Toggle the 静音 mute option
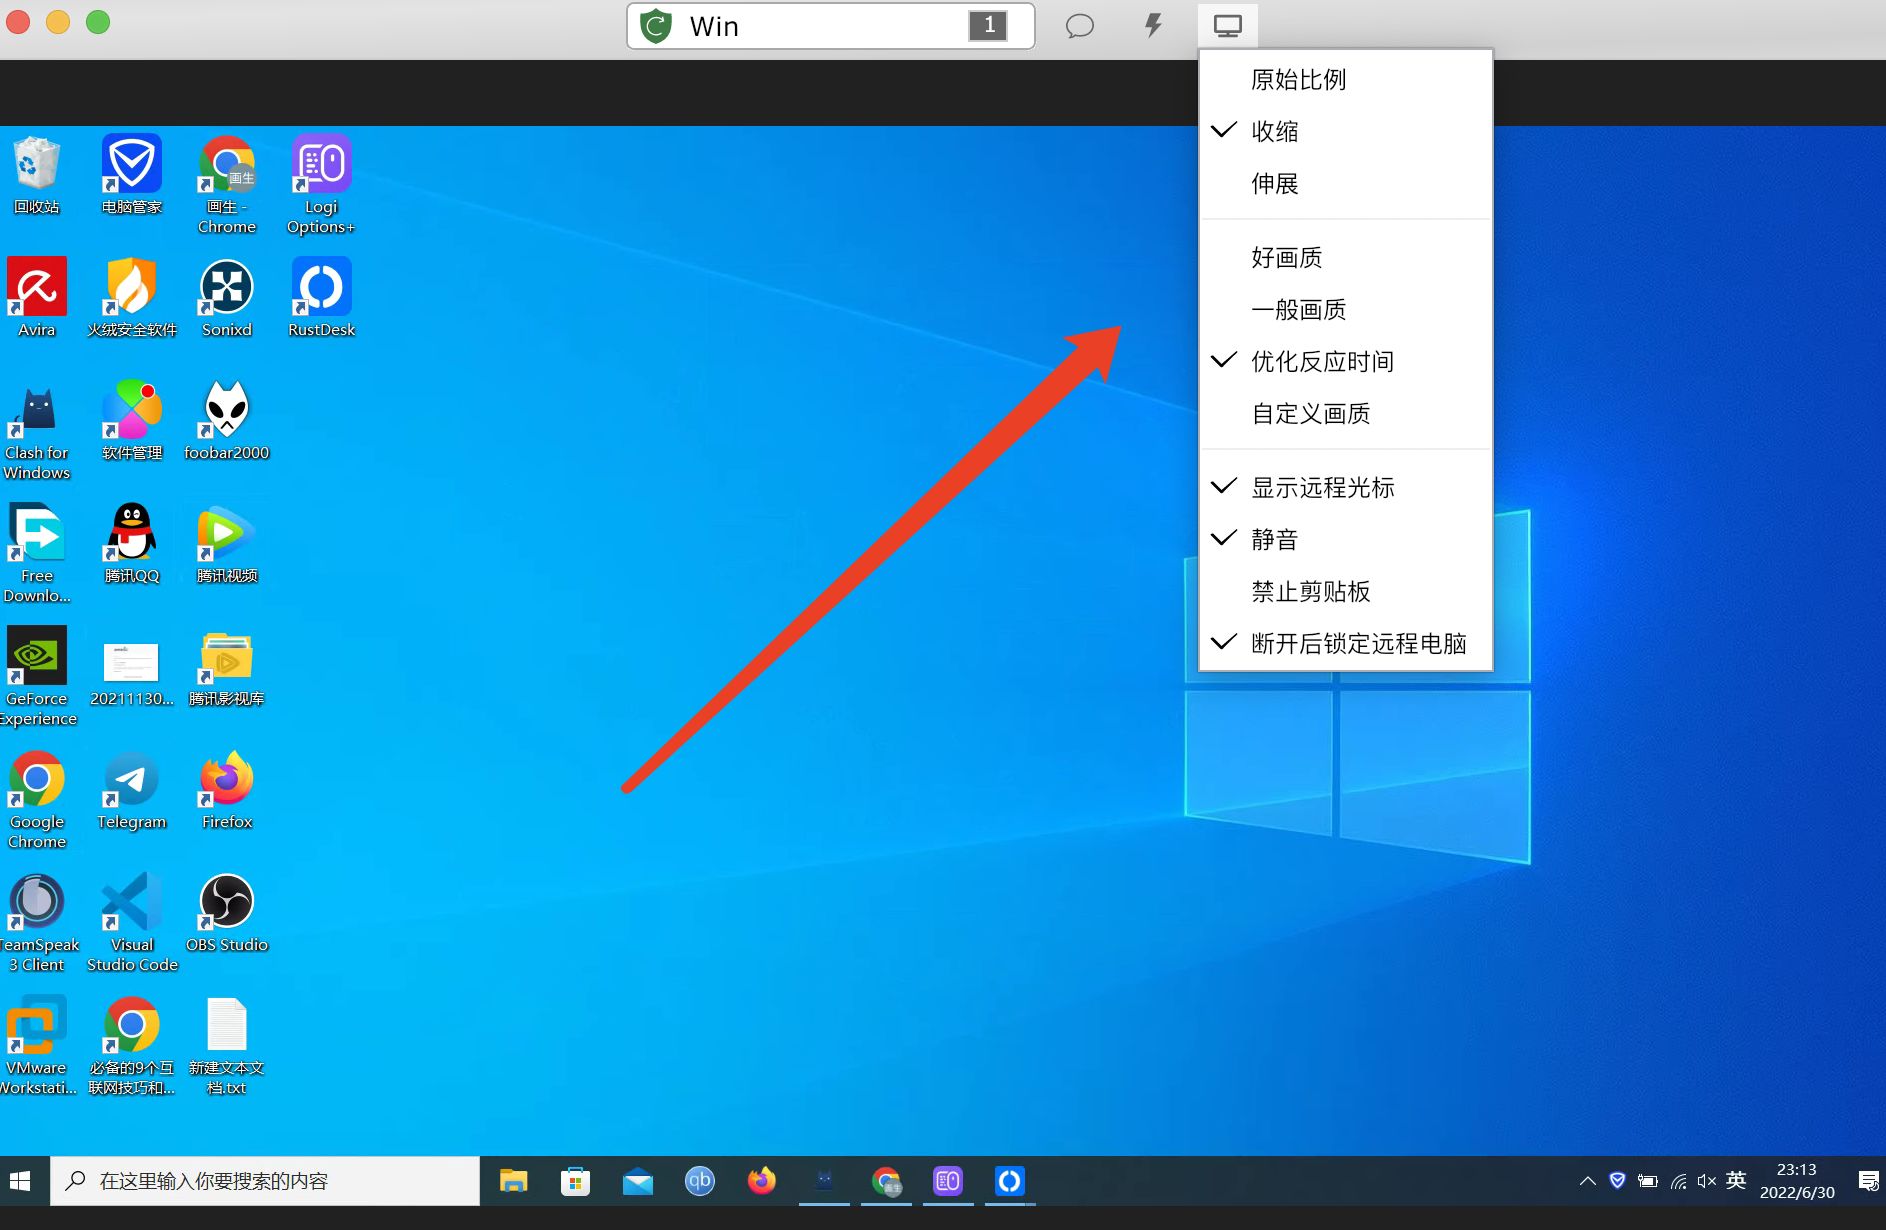Viewport: 1886px width, 1230px height. [1274, 540]
